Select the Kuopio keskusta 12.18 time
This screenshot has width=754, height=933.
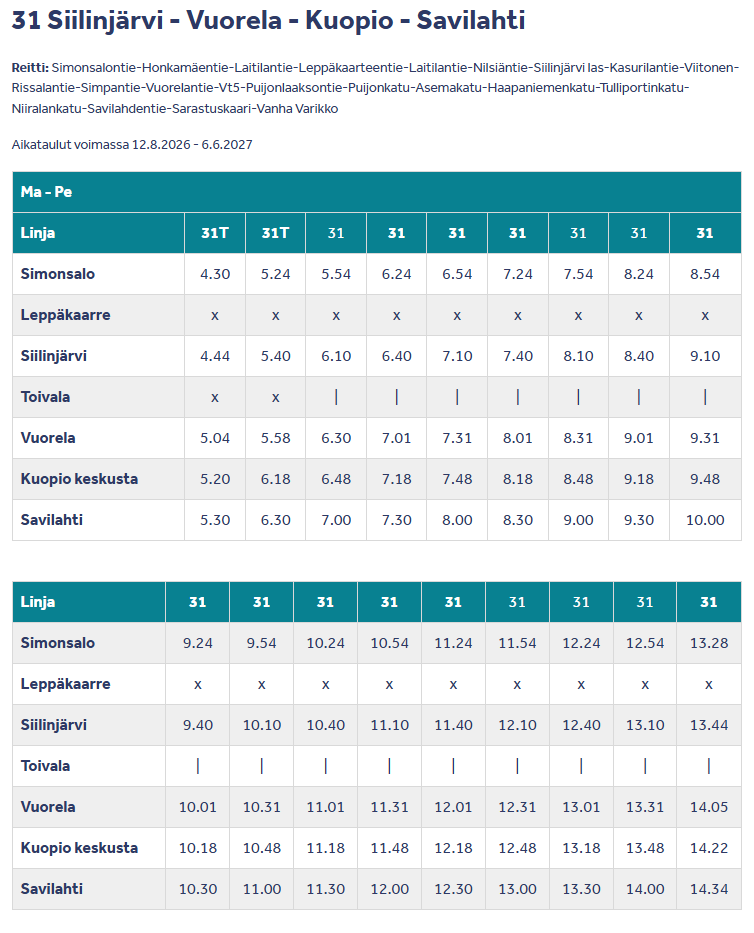coord(453,848)
